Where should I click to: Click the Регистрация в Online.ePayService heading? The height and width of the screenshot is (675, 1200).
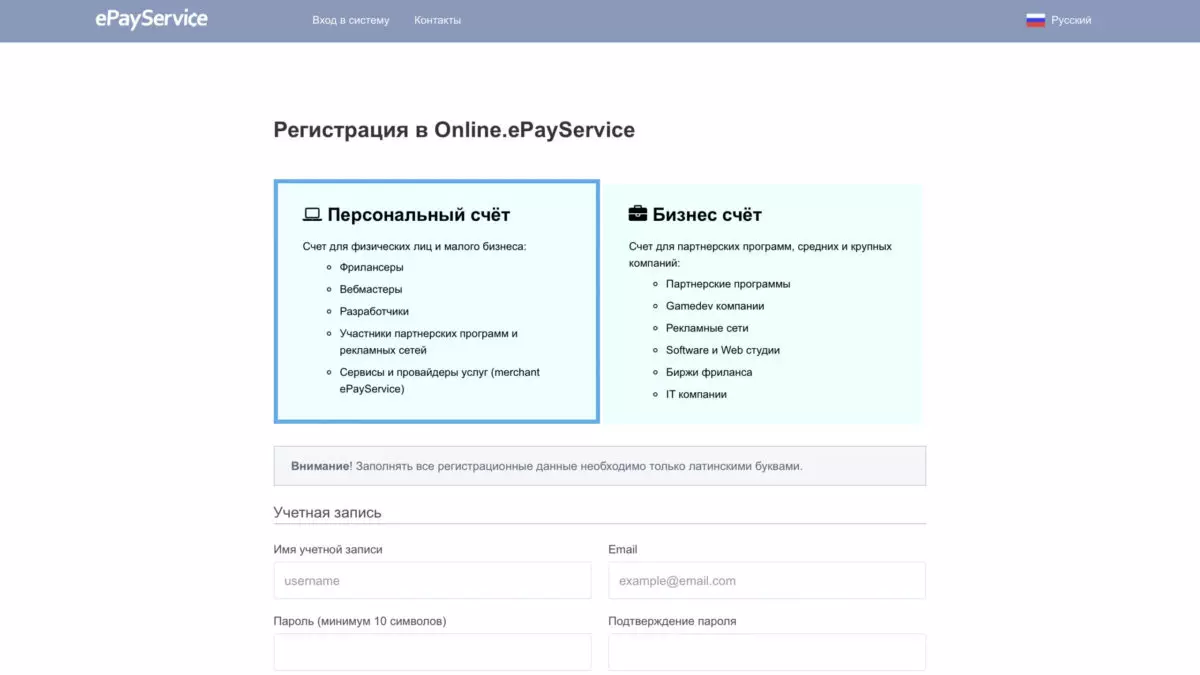[x=454, y=130]
